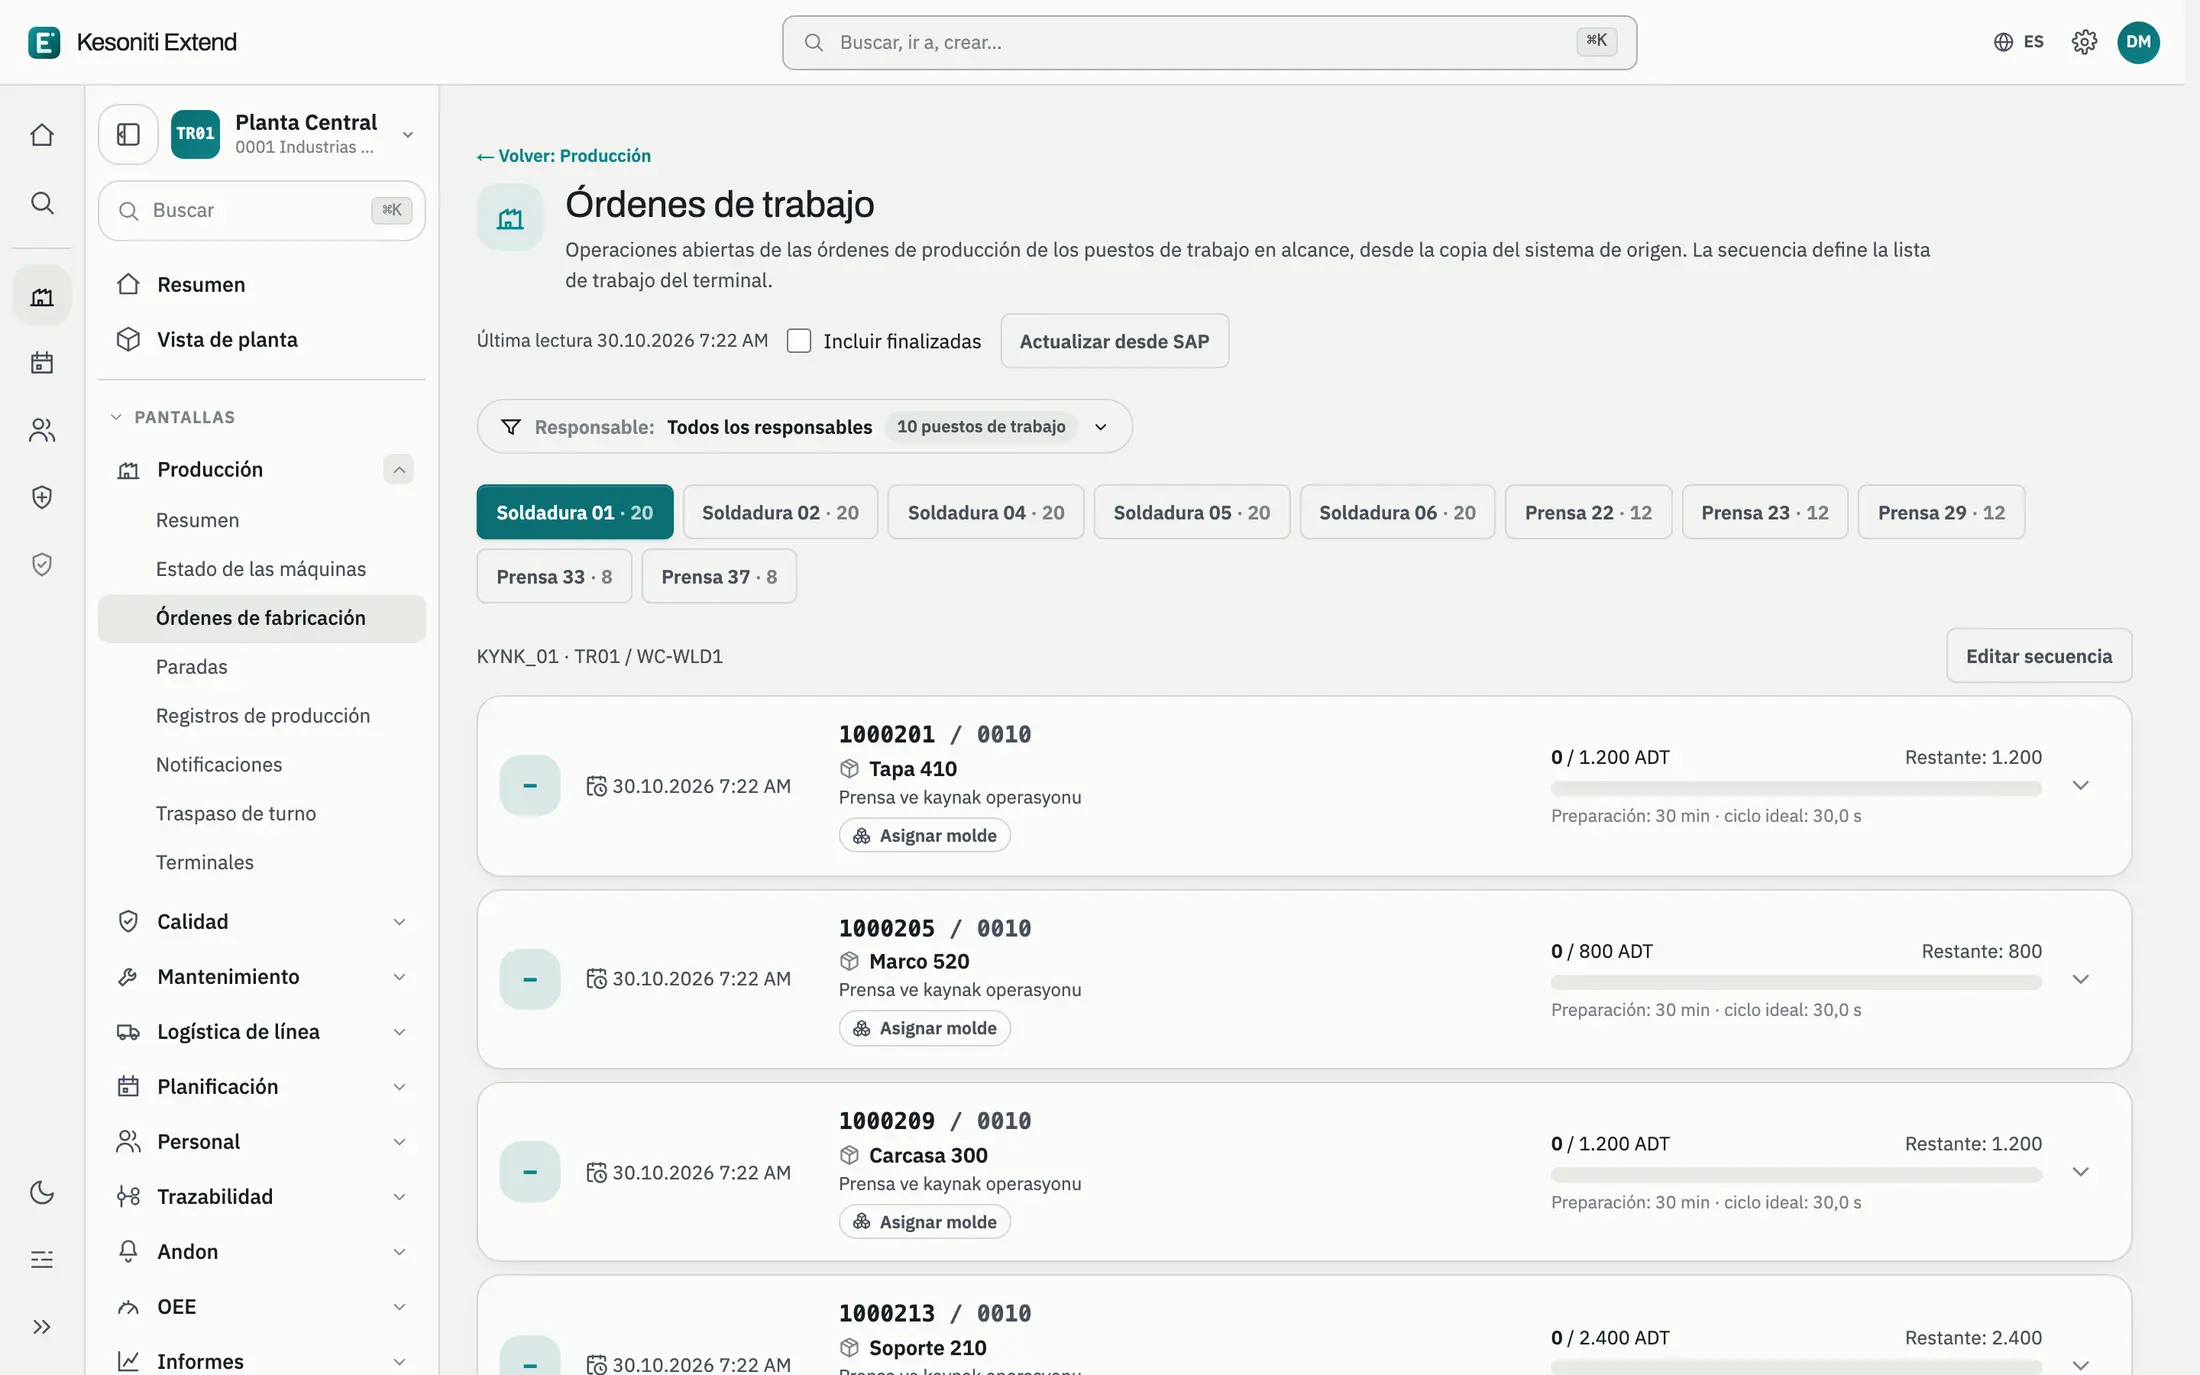Enable the Incluir finalizadas checkbox

point(799,341)
